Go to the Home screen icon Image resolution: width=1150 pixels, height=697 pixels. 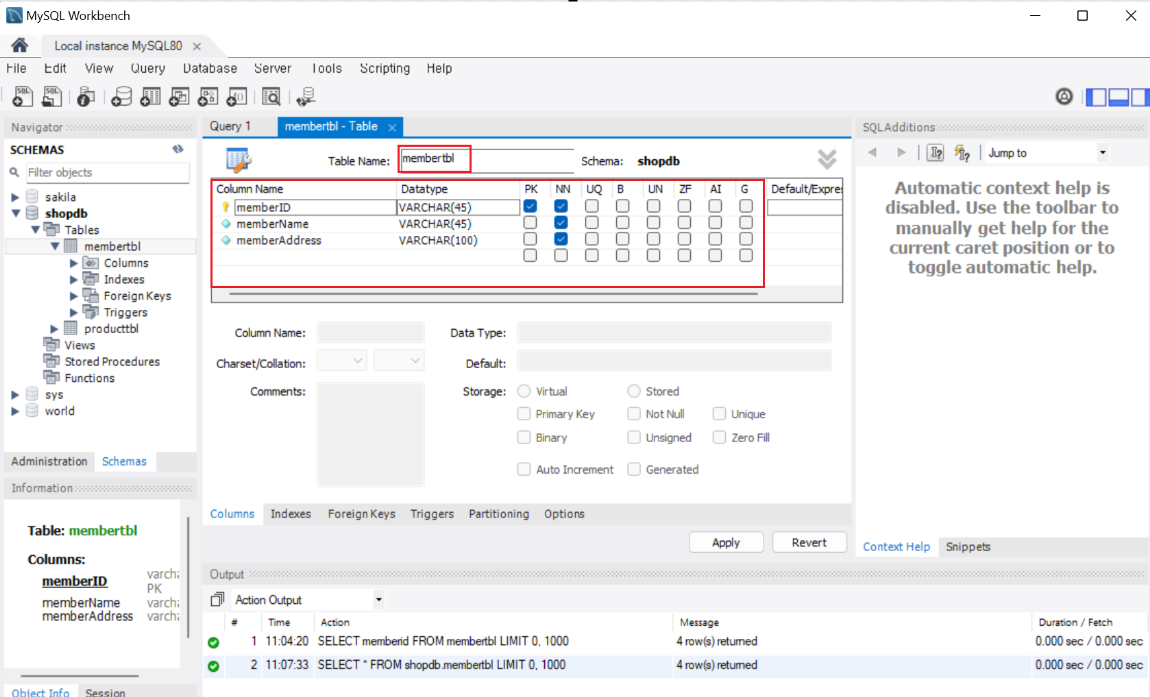(20, 45)
